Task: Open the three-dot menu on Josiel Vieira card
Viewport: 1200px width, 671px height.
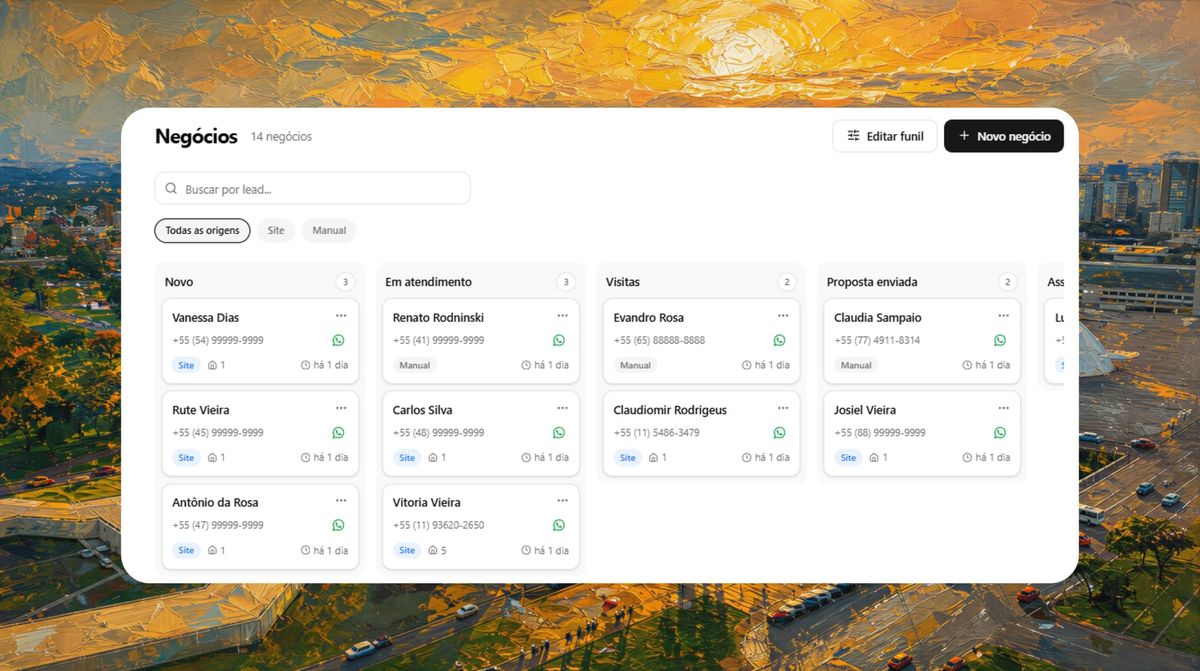Action: click(x=1003, y=408)
